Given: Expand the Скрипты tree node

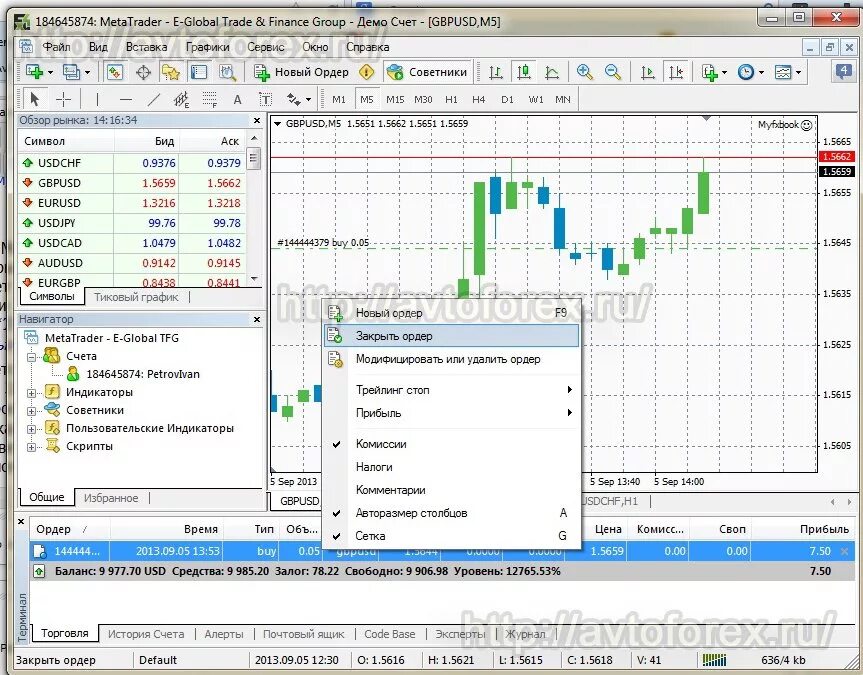Looking at the screenshot, I should [31, 447].
